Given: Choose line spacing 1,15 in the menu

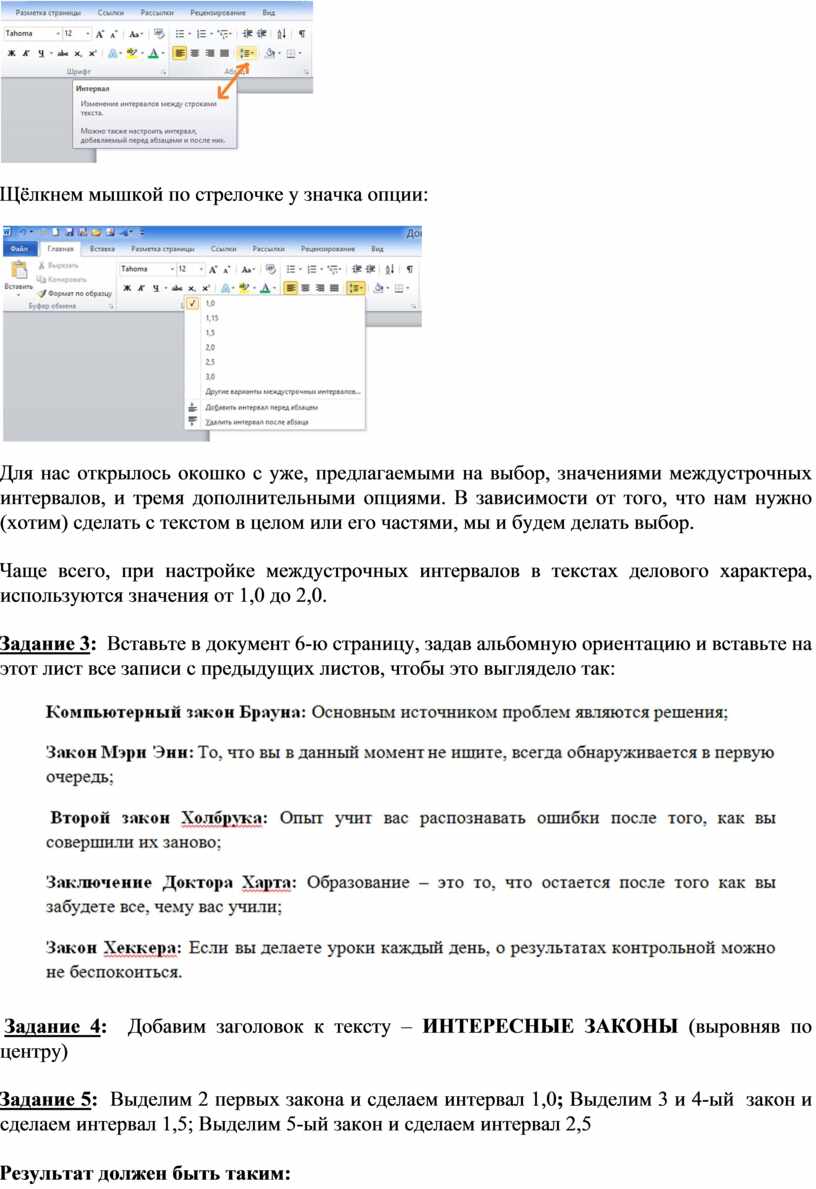Looking at the screenshot, I should pos(212,318).
